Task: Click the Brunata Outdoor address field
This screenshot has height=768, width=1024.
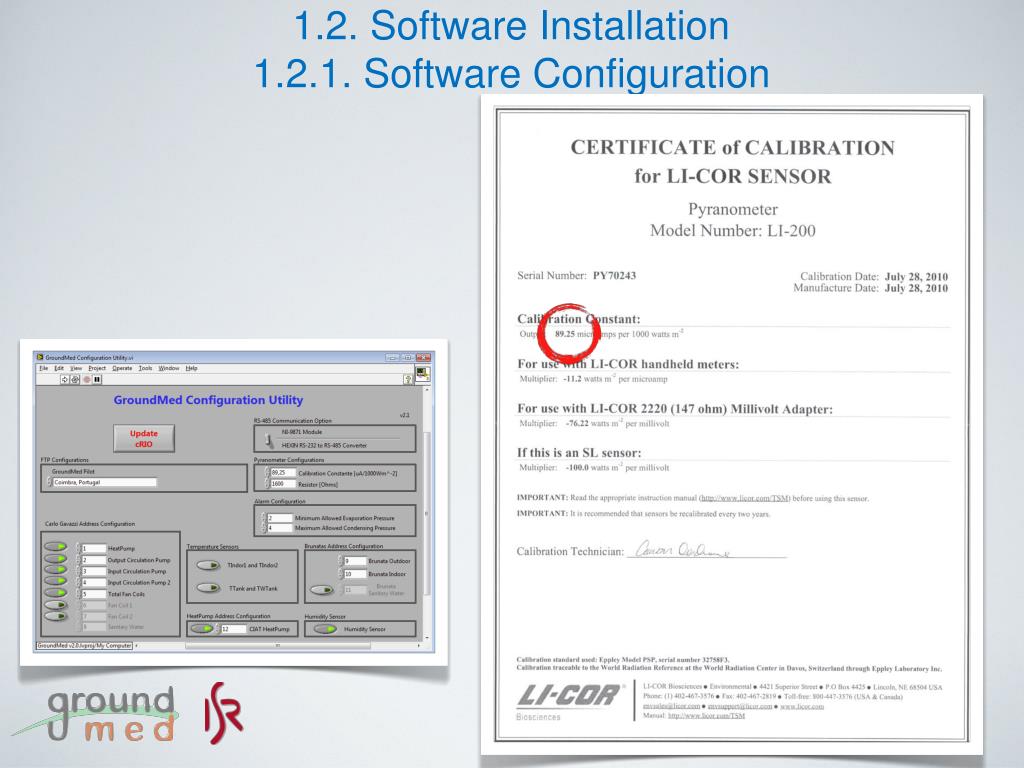Action: (x=355, y=561)
